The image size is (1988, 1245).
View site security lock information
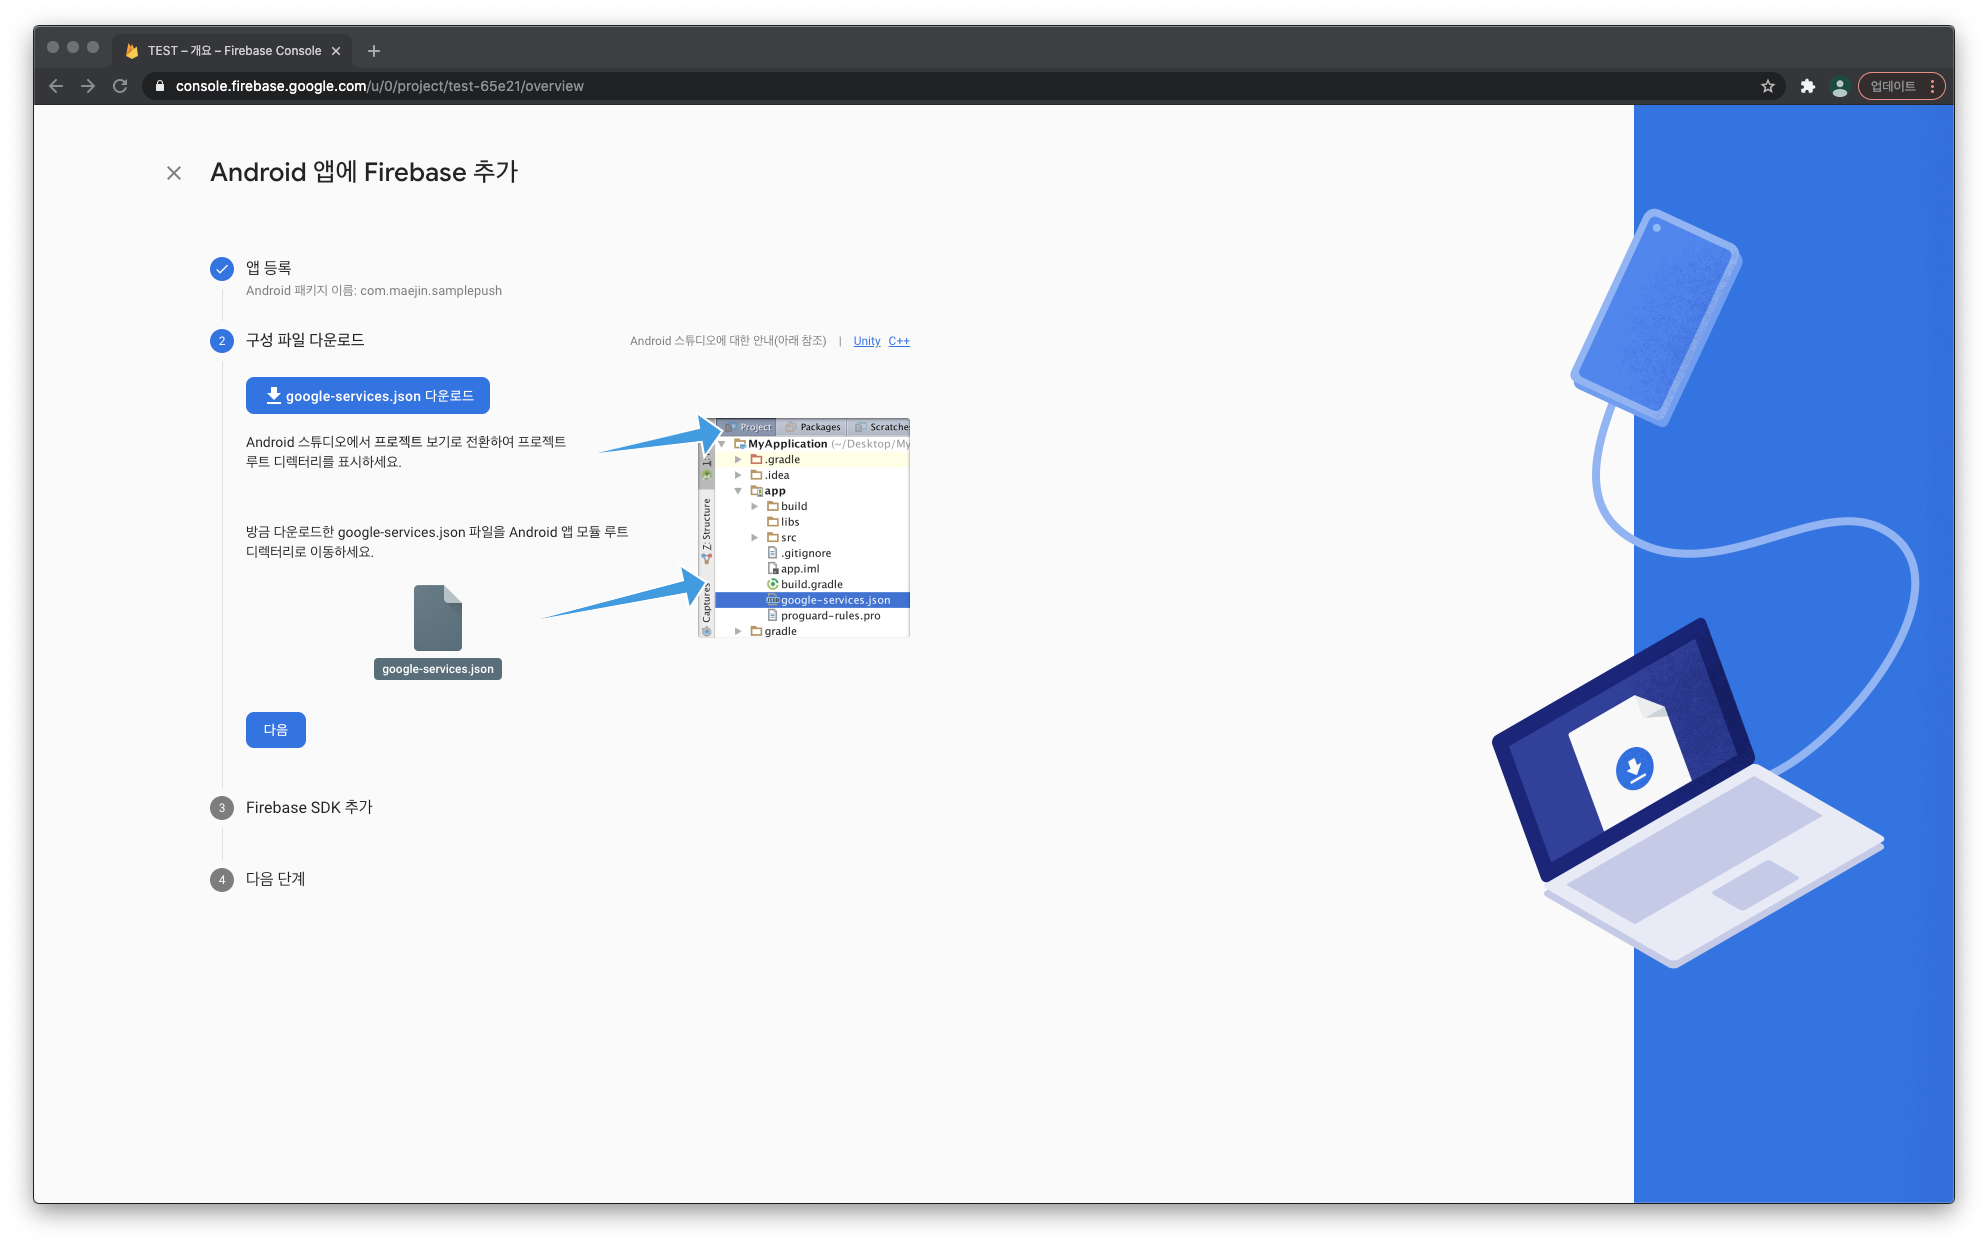pyautogui.click(x=160, y=86)
